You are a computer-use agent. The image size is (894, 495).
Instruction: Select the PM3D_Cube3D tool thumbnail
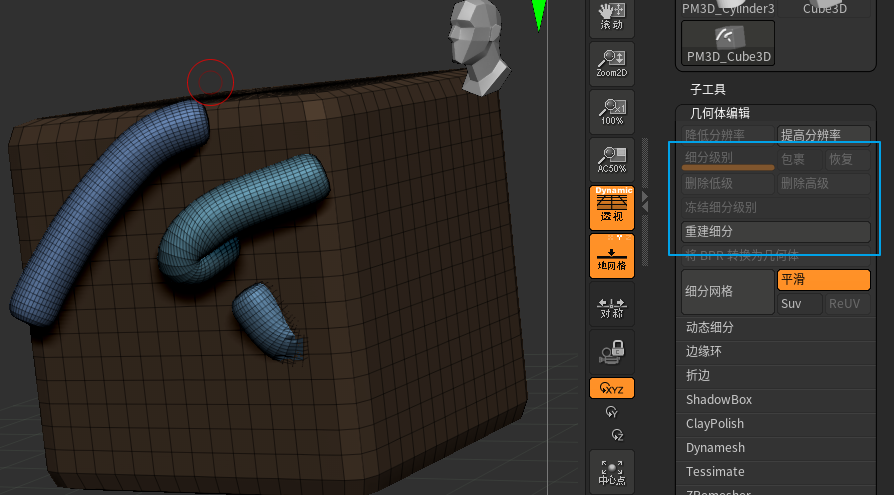(x=728, y=43)
